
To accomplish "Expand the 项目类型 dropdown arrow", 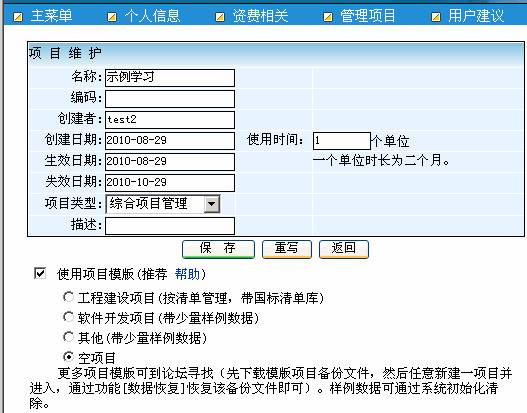I will point(212,204).
